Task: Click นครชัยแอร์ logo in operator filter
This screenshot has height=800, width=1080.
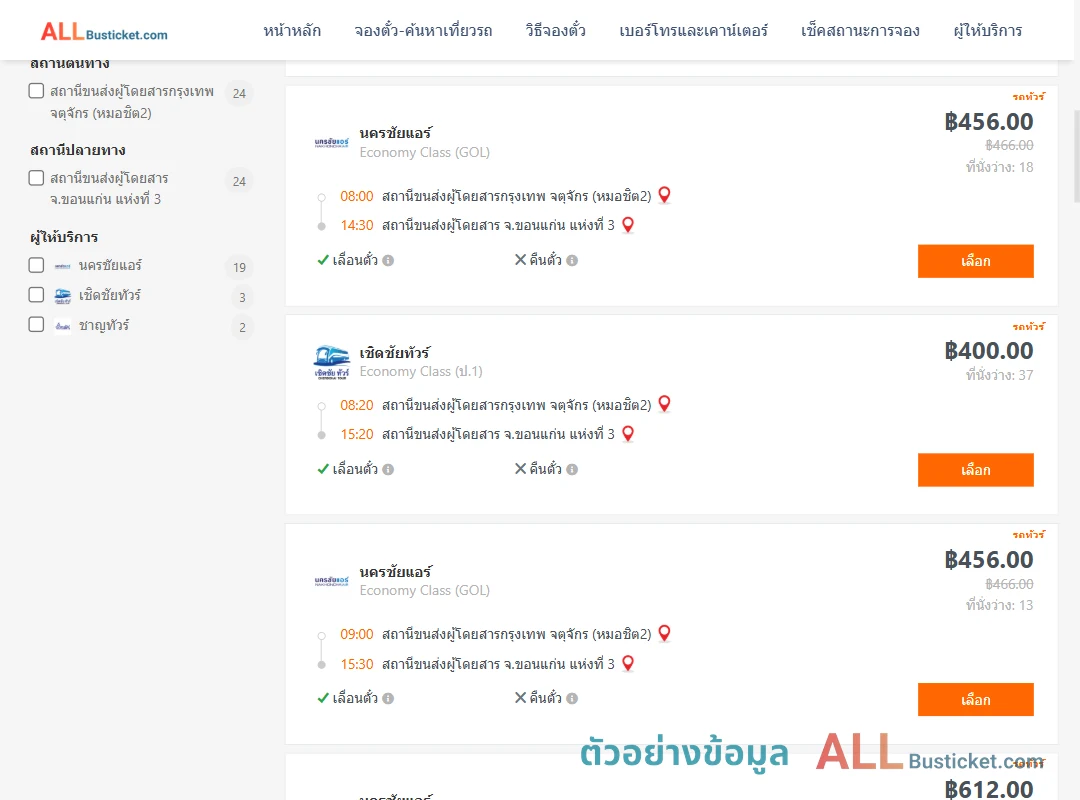Action: 63,266
